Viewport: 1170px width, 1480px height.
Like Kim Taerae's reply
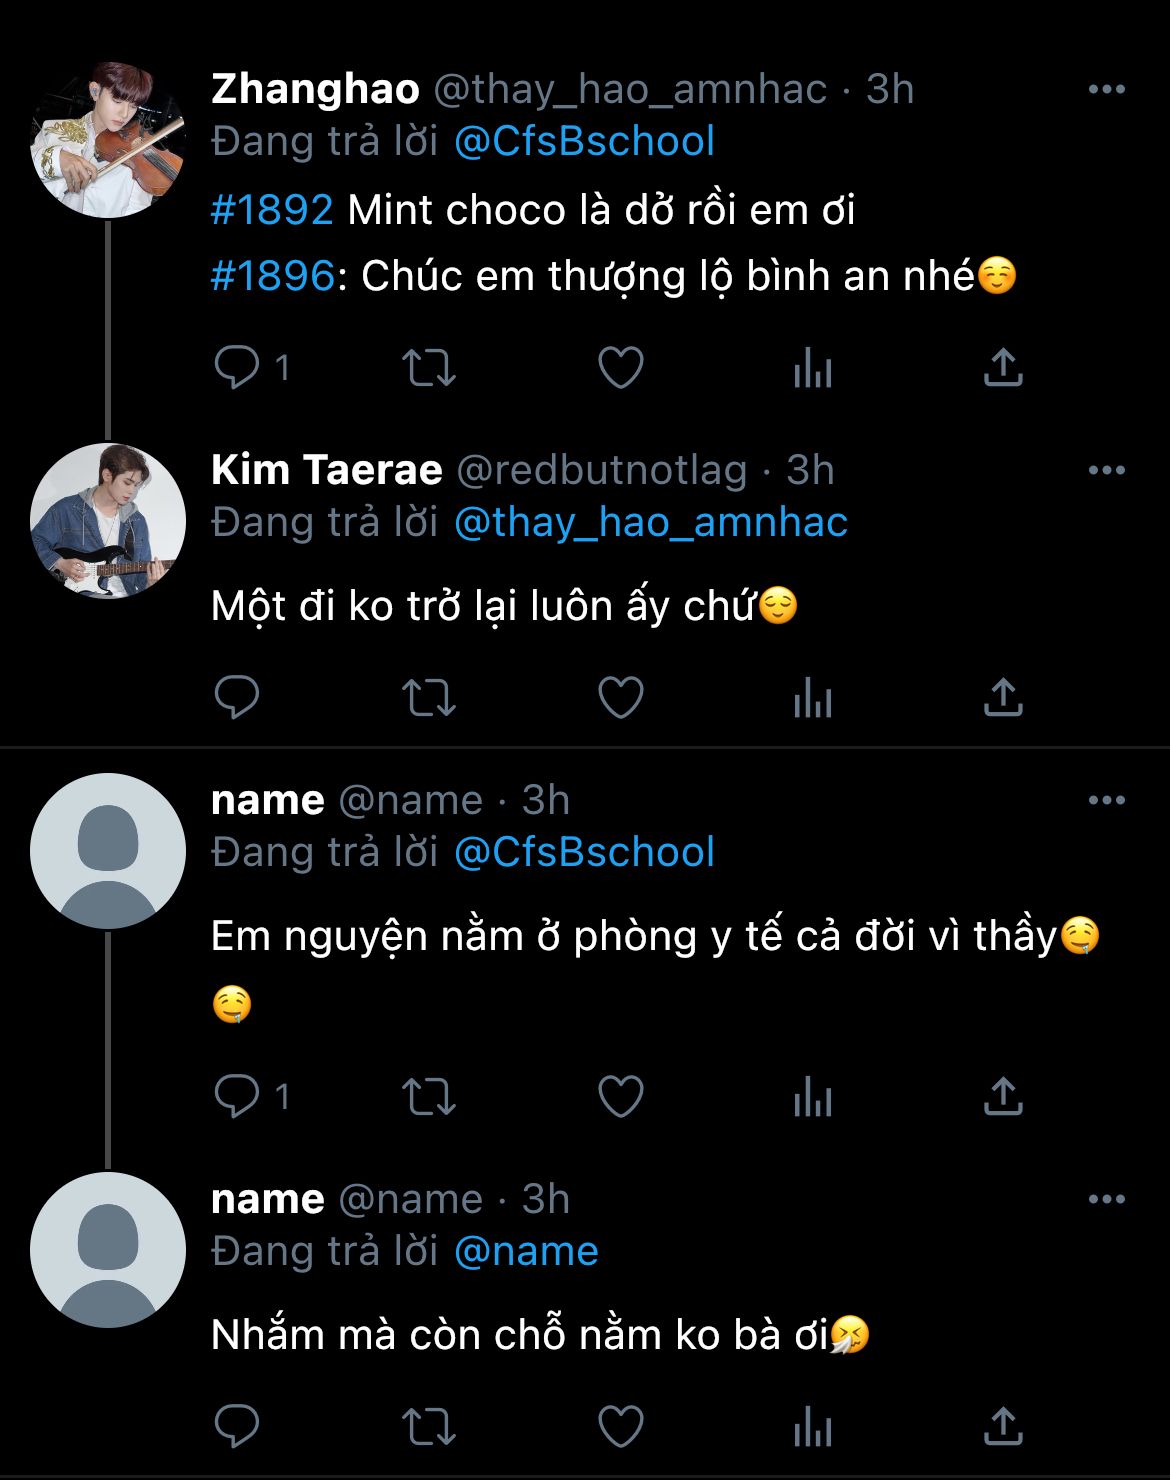[620, 698]
